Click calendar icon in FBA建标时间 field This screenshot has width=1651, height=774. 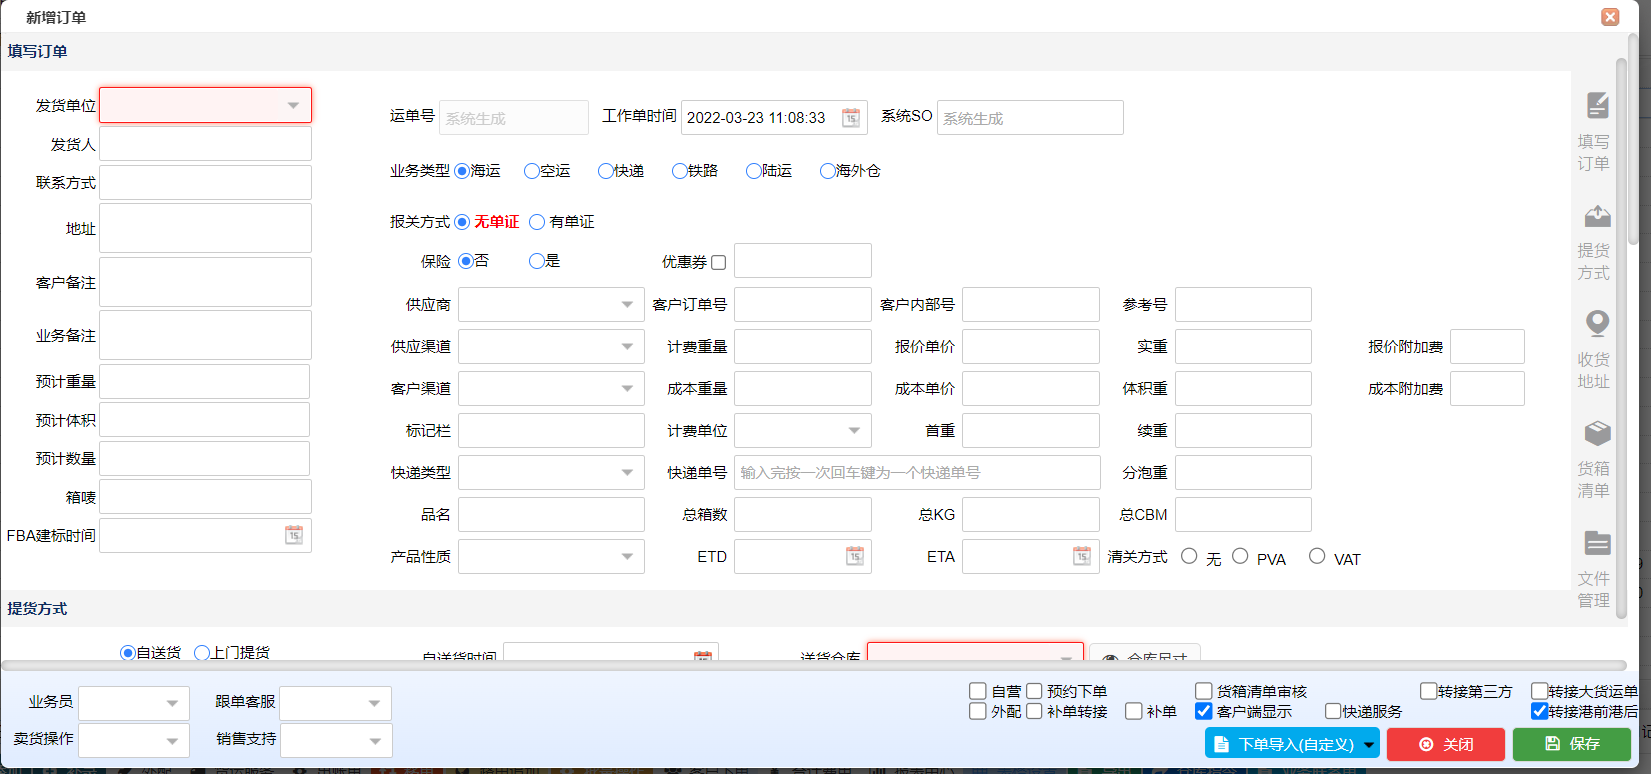tap(294, 536)
